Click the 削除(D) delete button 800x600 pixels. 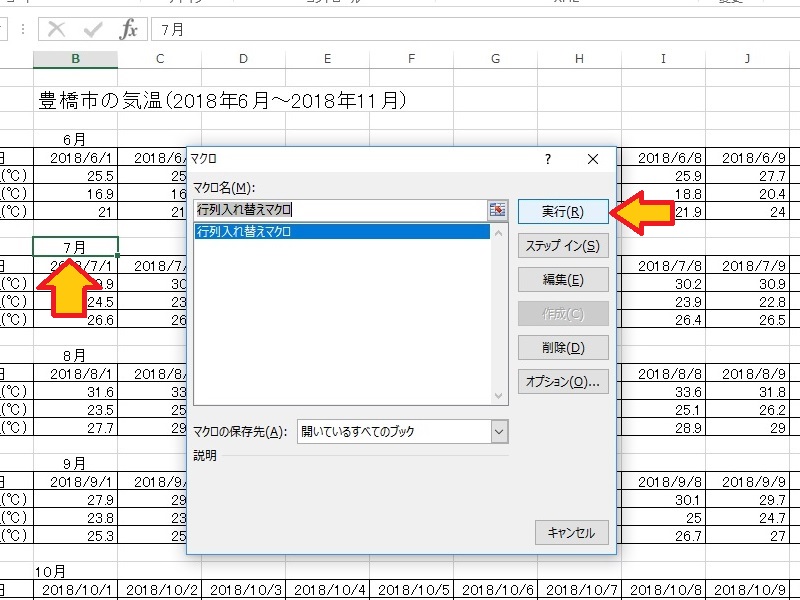(562, 348)
